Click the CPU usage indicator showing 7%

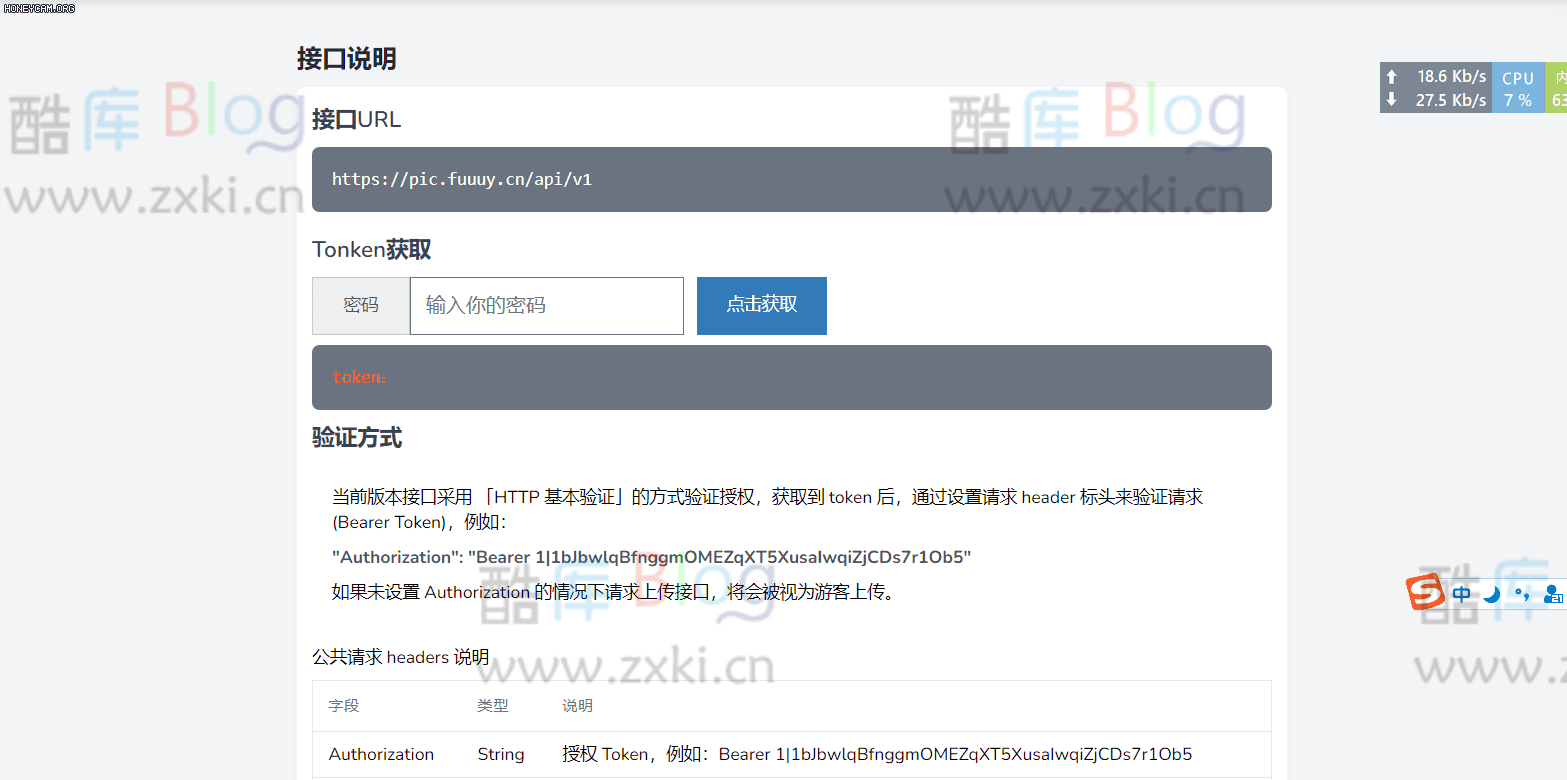pos(1518,87)
